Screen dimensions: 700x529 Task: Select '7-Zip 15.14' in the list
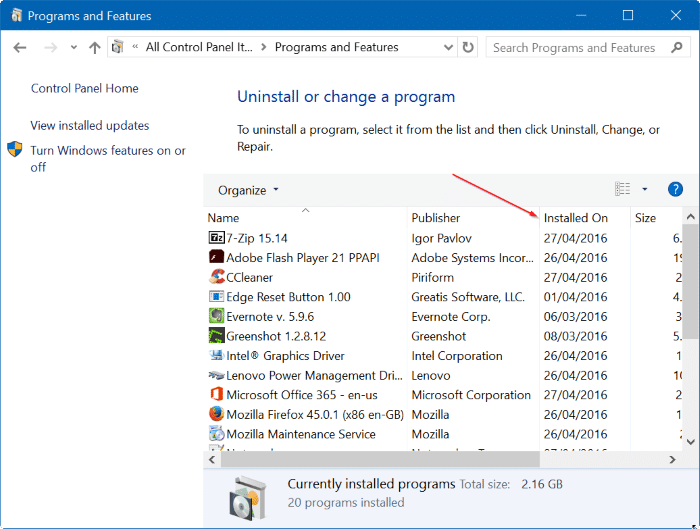point(257,238)
